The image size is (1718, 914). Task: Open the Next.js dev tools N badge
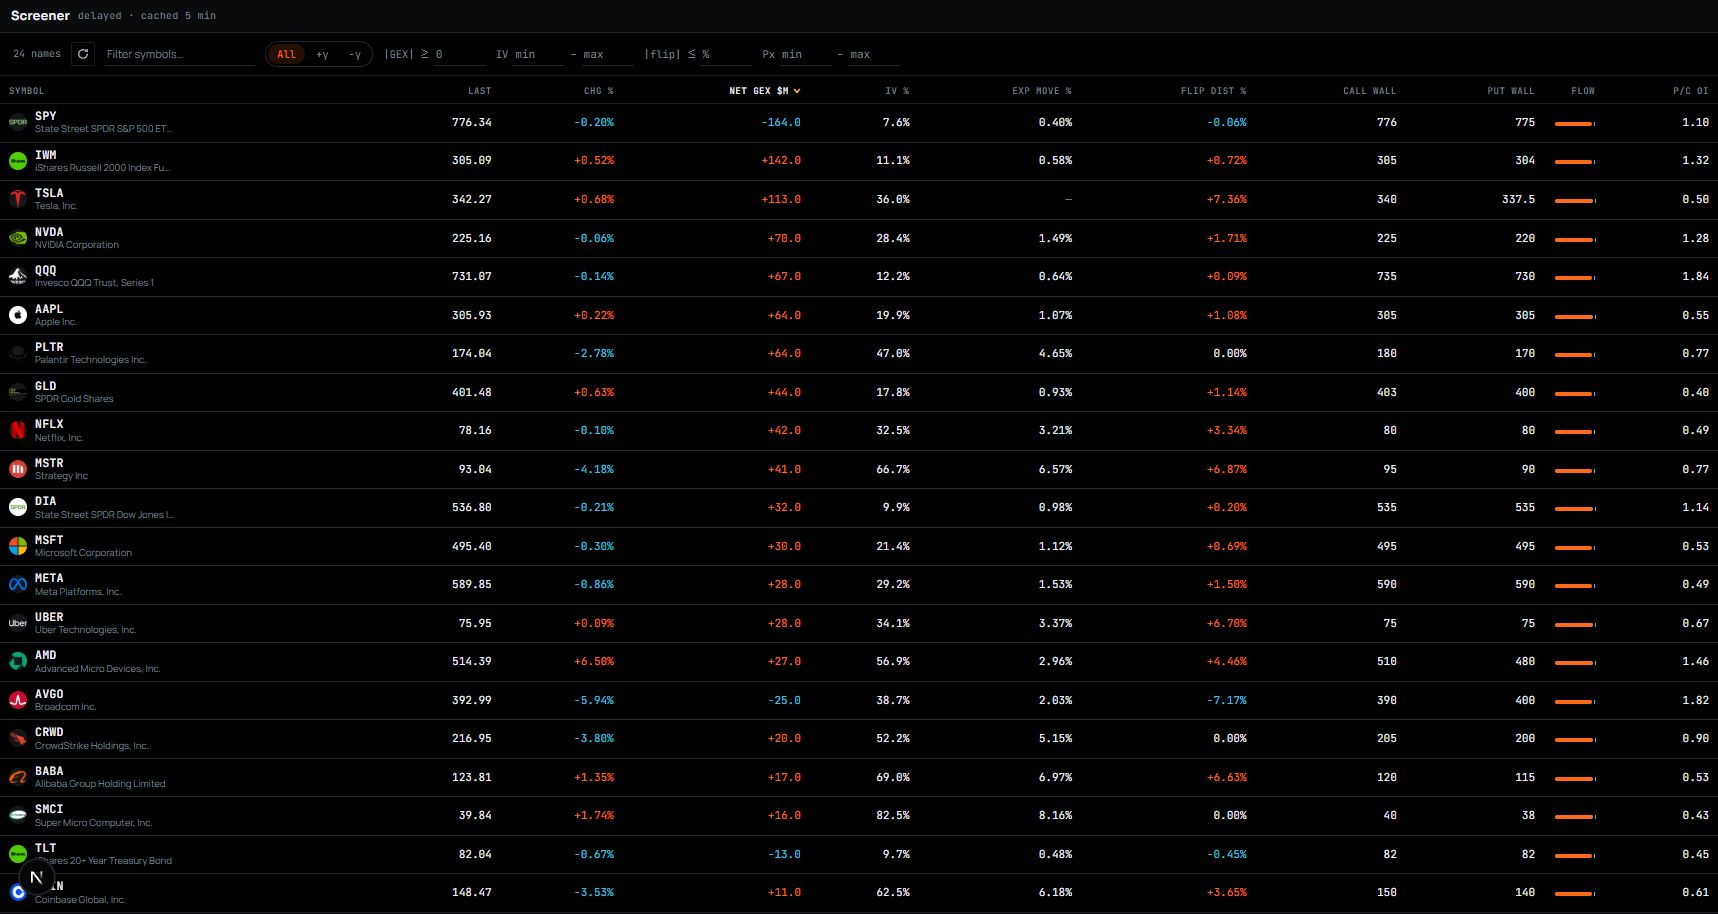[36, 878]
